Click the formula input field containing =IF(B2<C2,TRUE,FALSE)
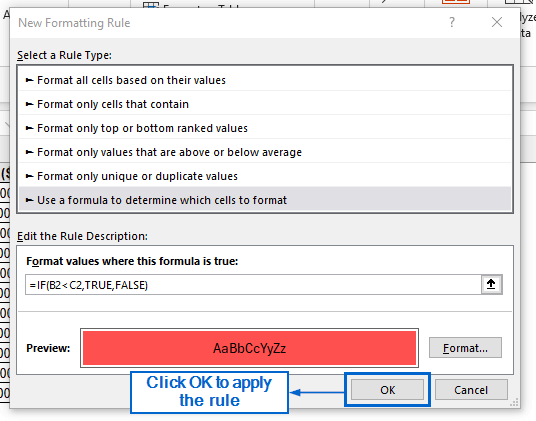 point(253,285)
